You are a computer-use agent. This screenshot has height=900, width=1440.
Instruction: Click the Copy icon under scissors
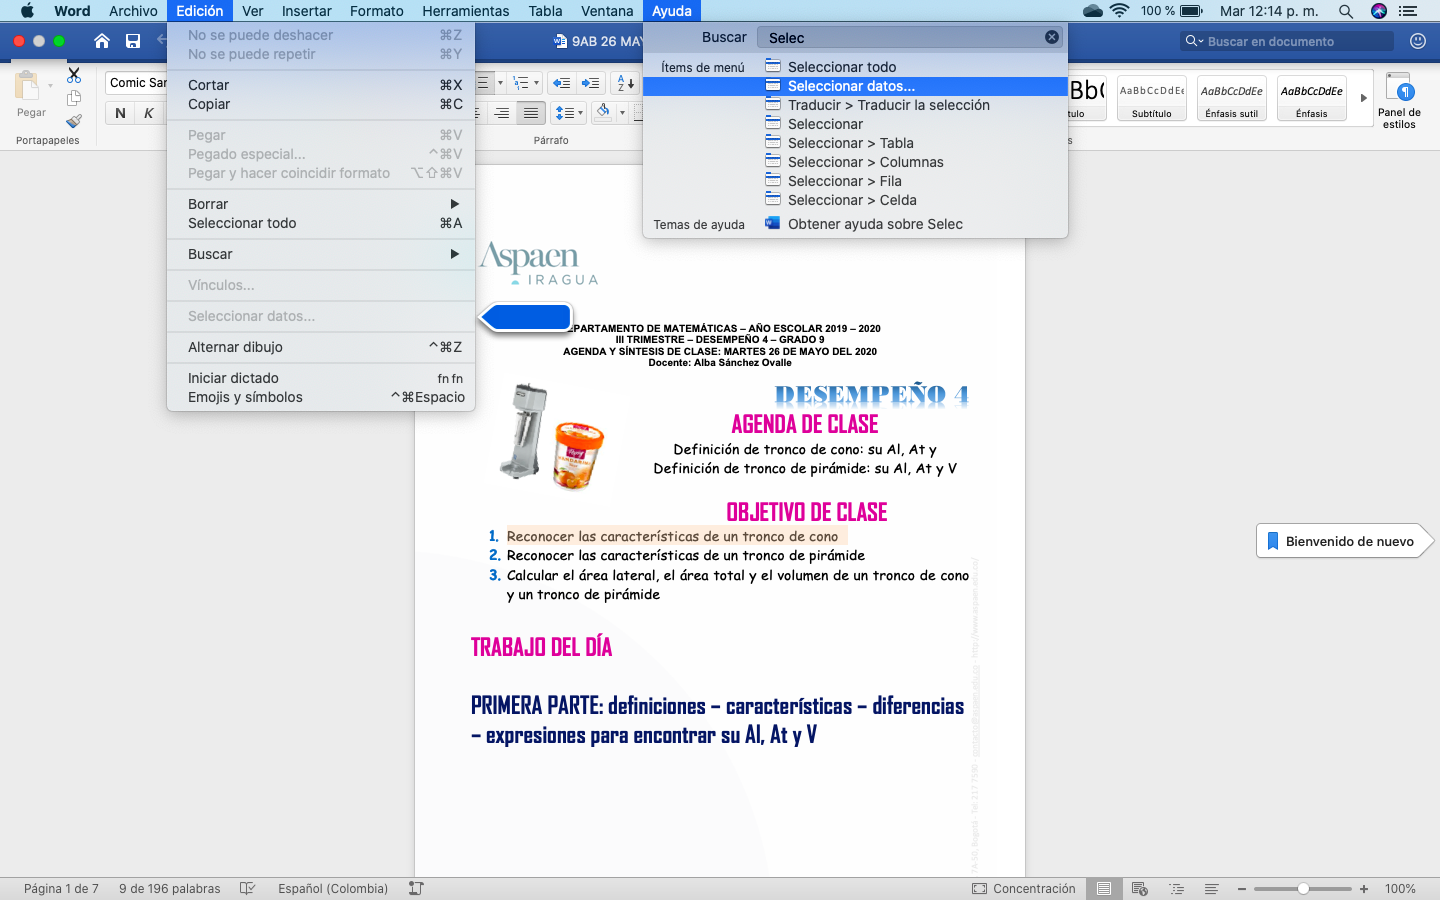pyautogui.click(x=74, y=98)
